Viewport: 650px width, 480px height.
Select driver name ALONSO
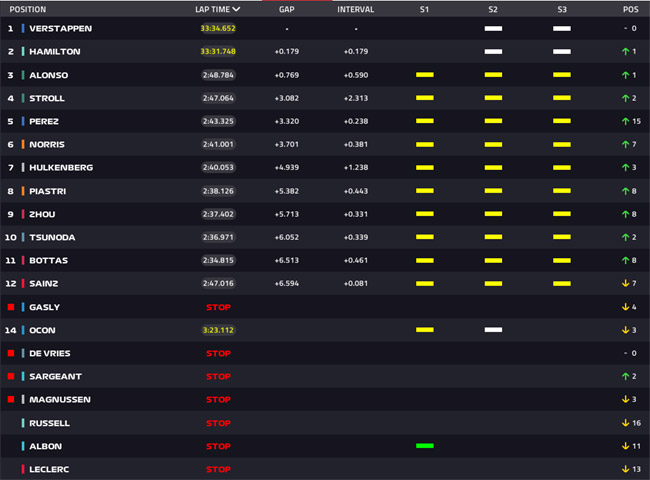(x=49, y=75)
